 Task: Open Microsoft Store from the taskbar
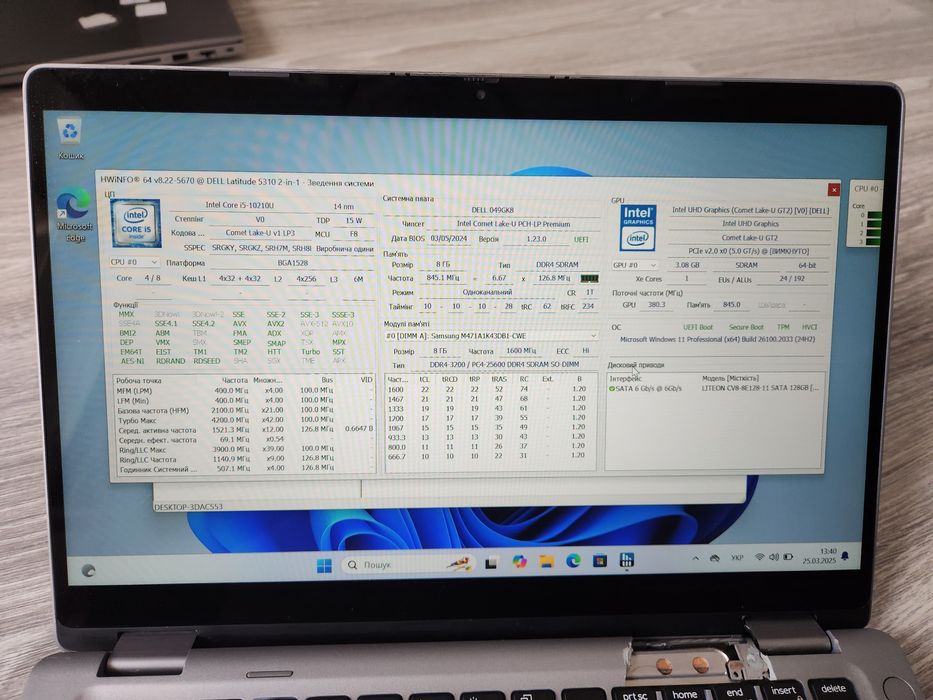click(x=600, y=560)
